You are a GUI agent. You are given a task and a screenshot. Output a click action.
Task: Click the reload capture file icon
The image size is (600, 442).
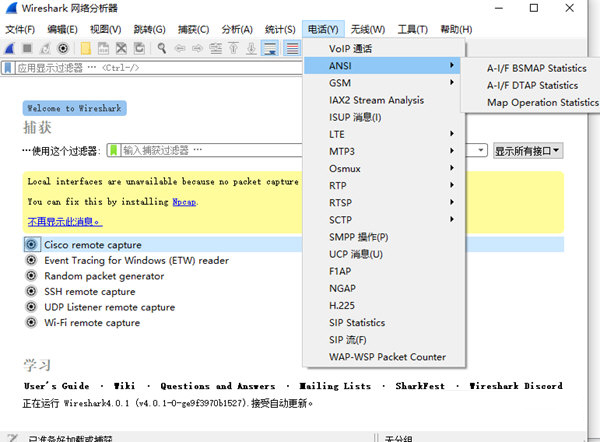[x=139, y=48]
